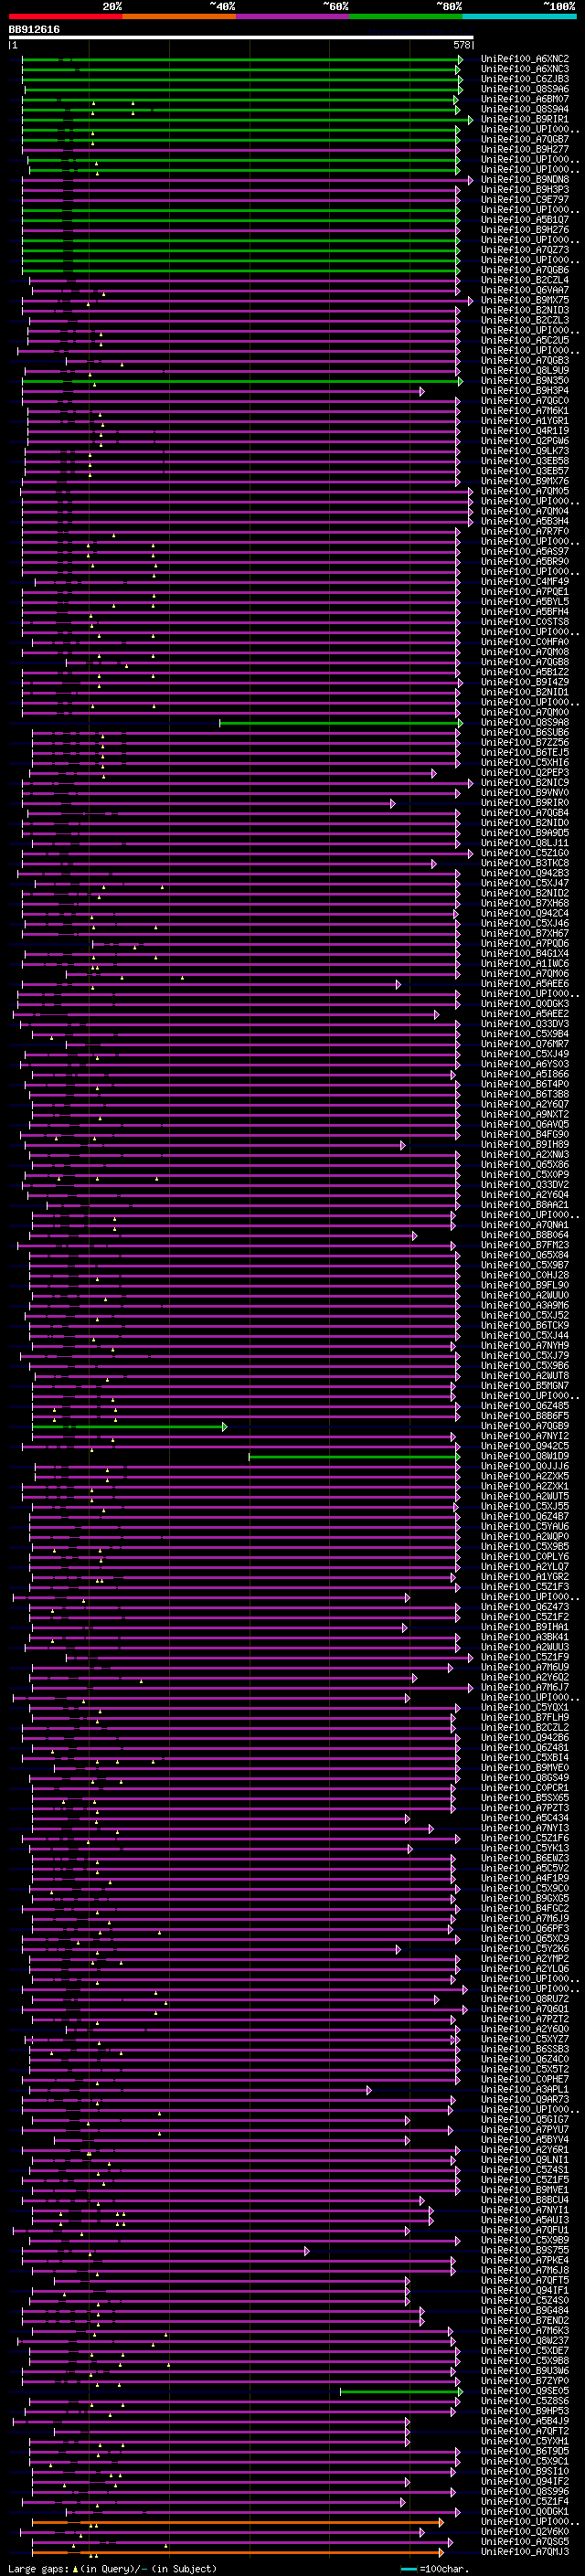Select the UniRef100_Q0DGK3 label
The width and height of the screenshot is (585, 2576).
pos(525,1004)
